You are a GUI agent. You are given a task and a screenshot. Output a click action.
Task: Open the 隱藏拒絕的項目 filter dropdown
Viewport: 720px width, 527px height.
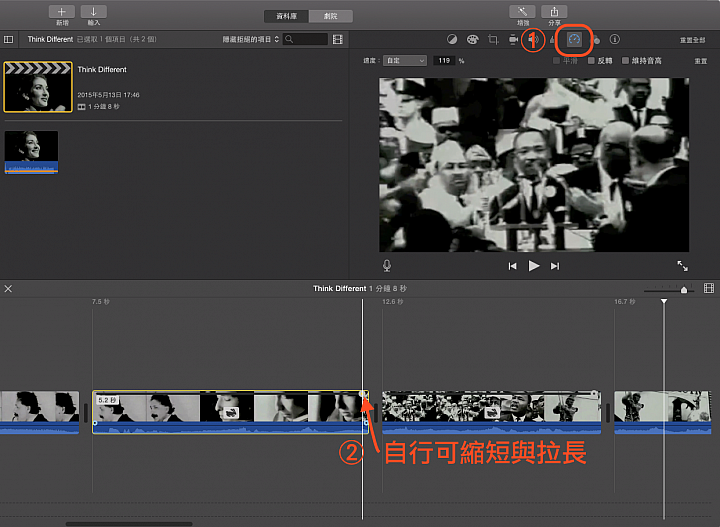point(250,39)
